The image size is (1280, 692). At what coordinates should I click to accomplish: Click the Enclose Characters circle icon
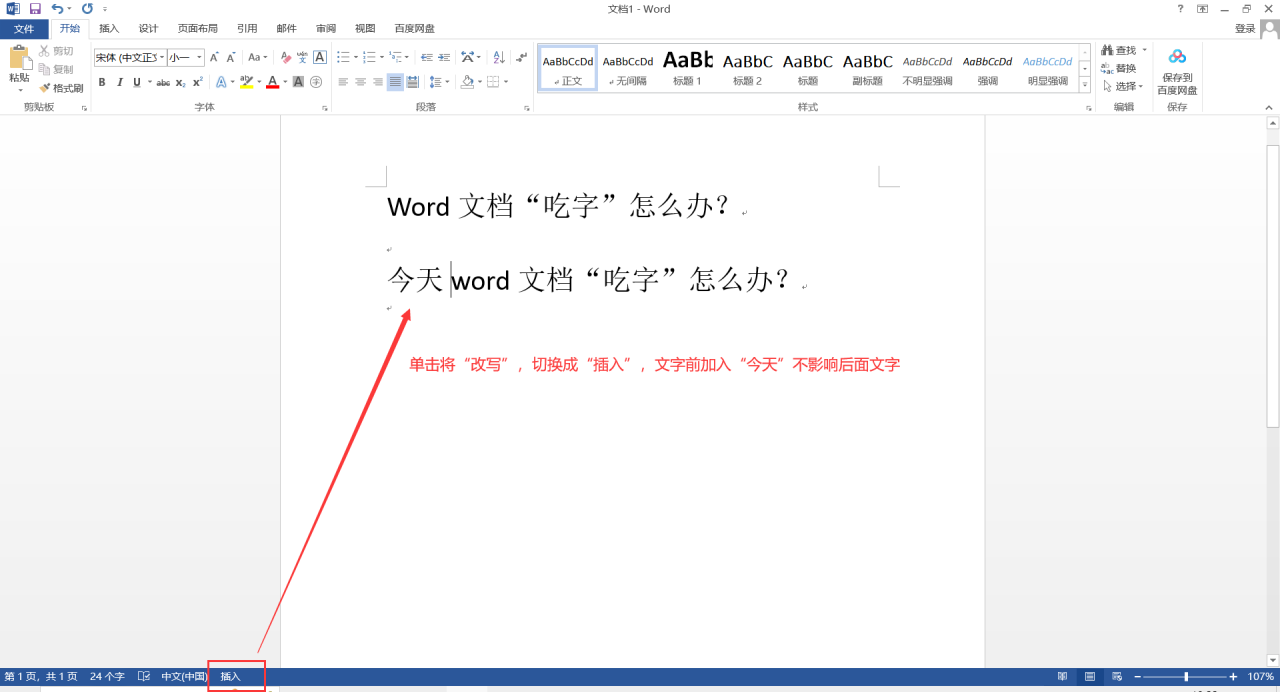tap(316, 82)
